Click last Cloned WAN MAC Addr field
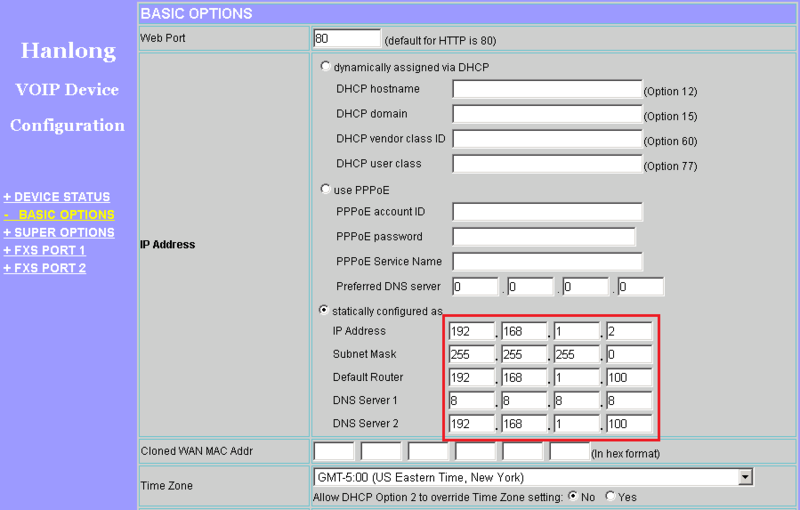The image size is (800, 510). pyautogui.click(x=569, y=451)
